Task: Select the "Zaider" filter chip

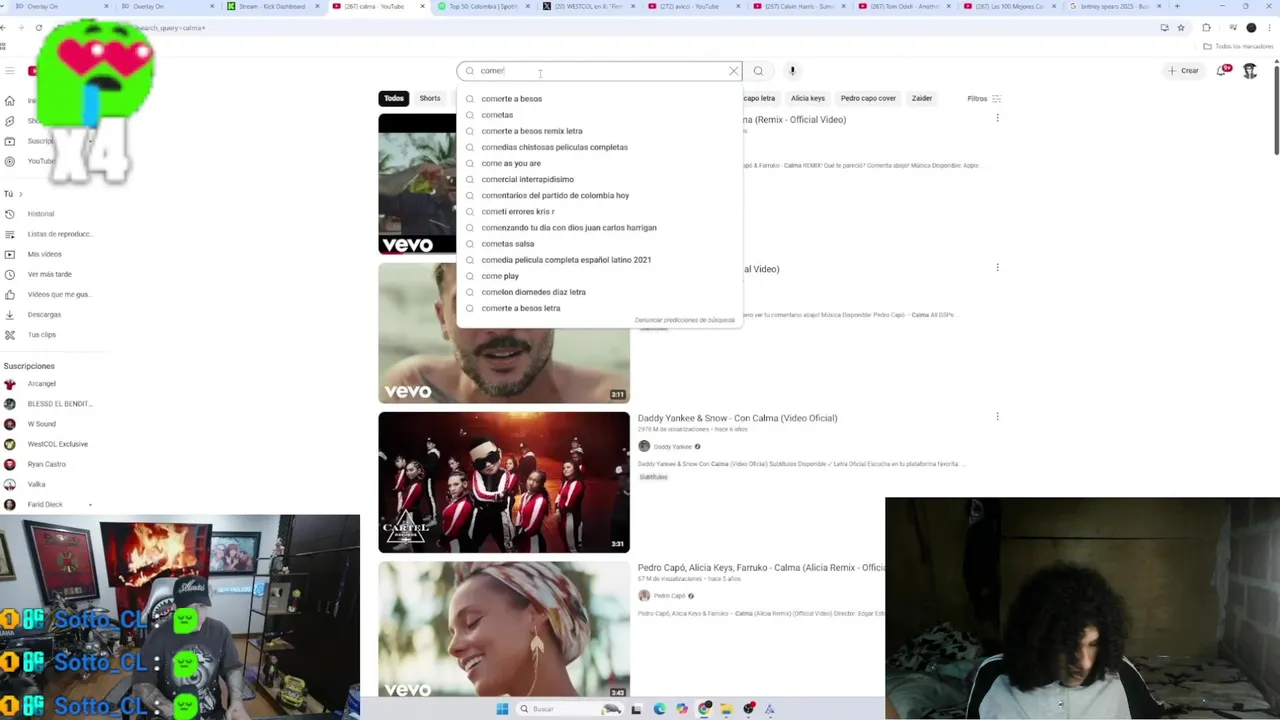Action: (922, 98)
